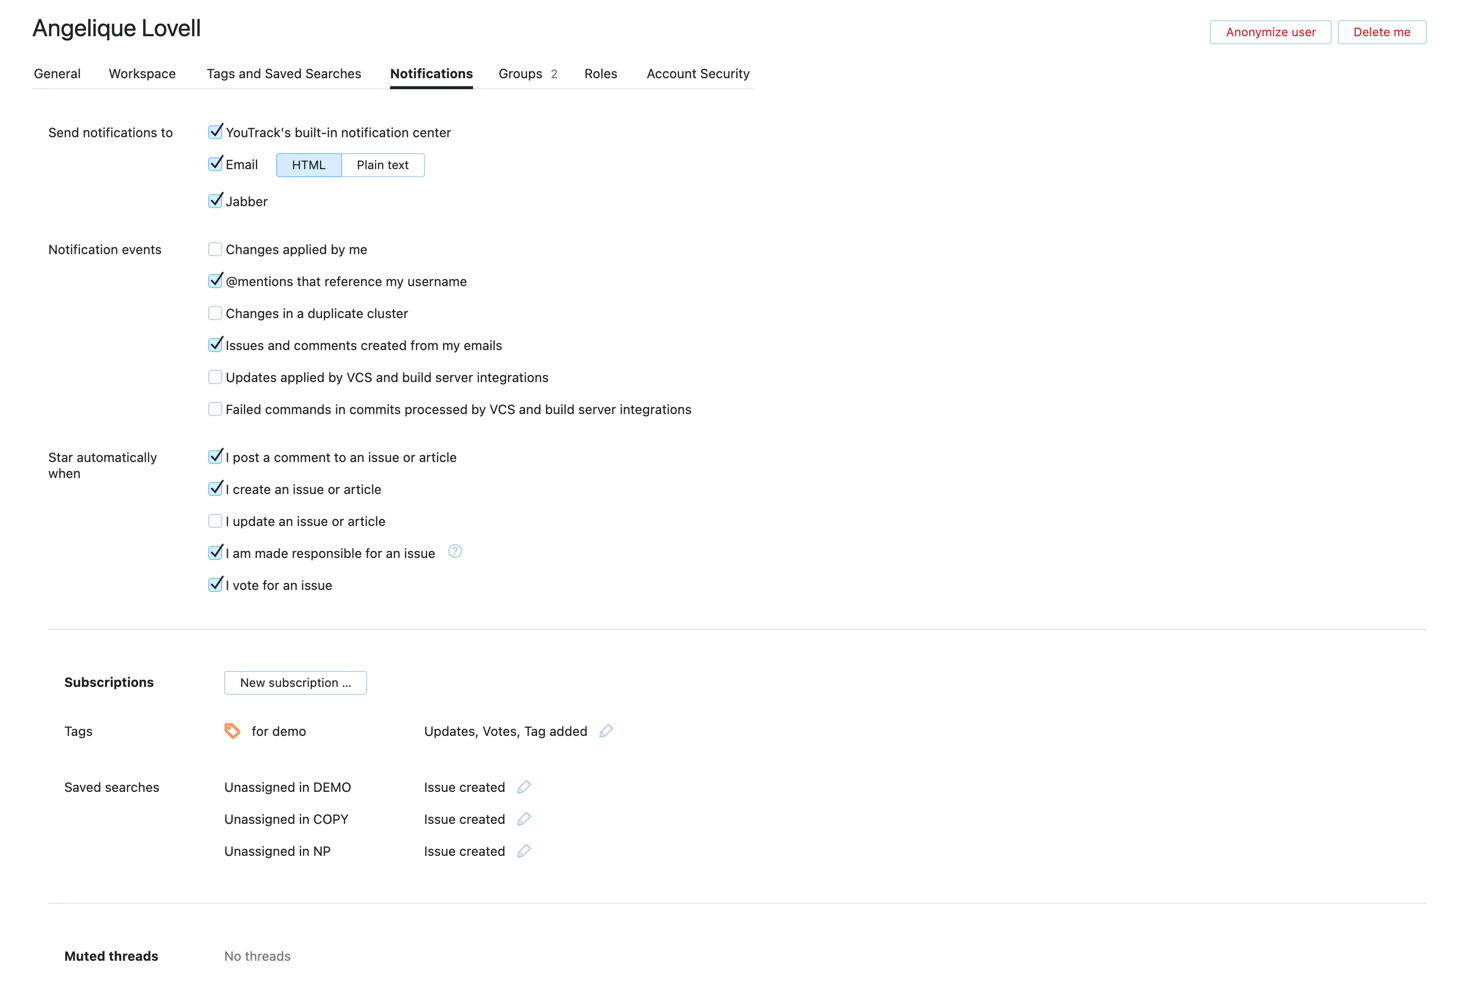Click the Delete me button

click(1381, 32)
